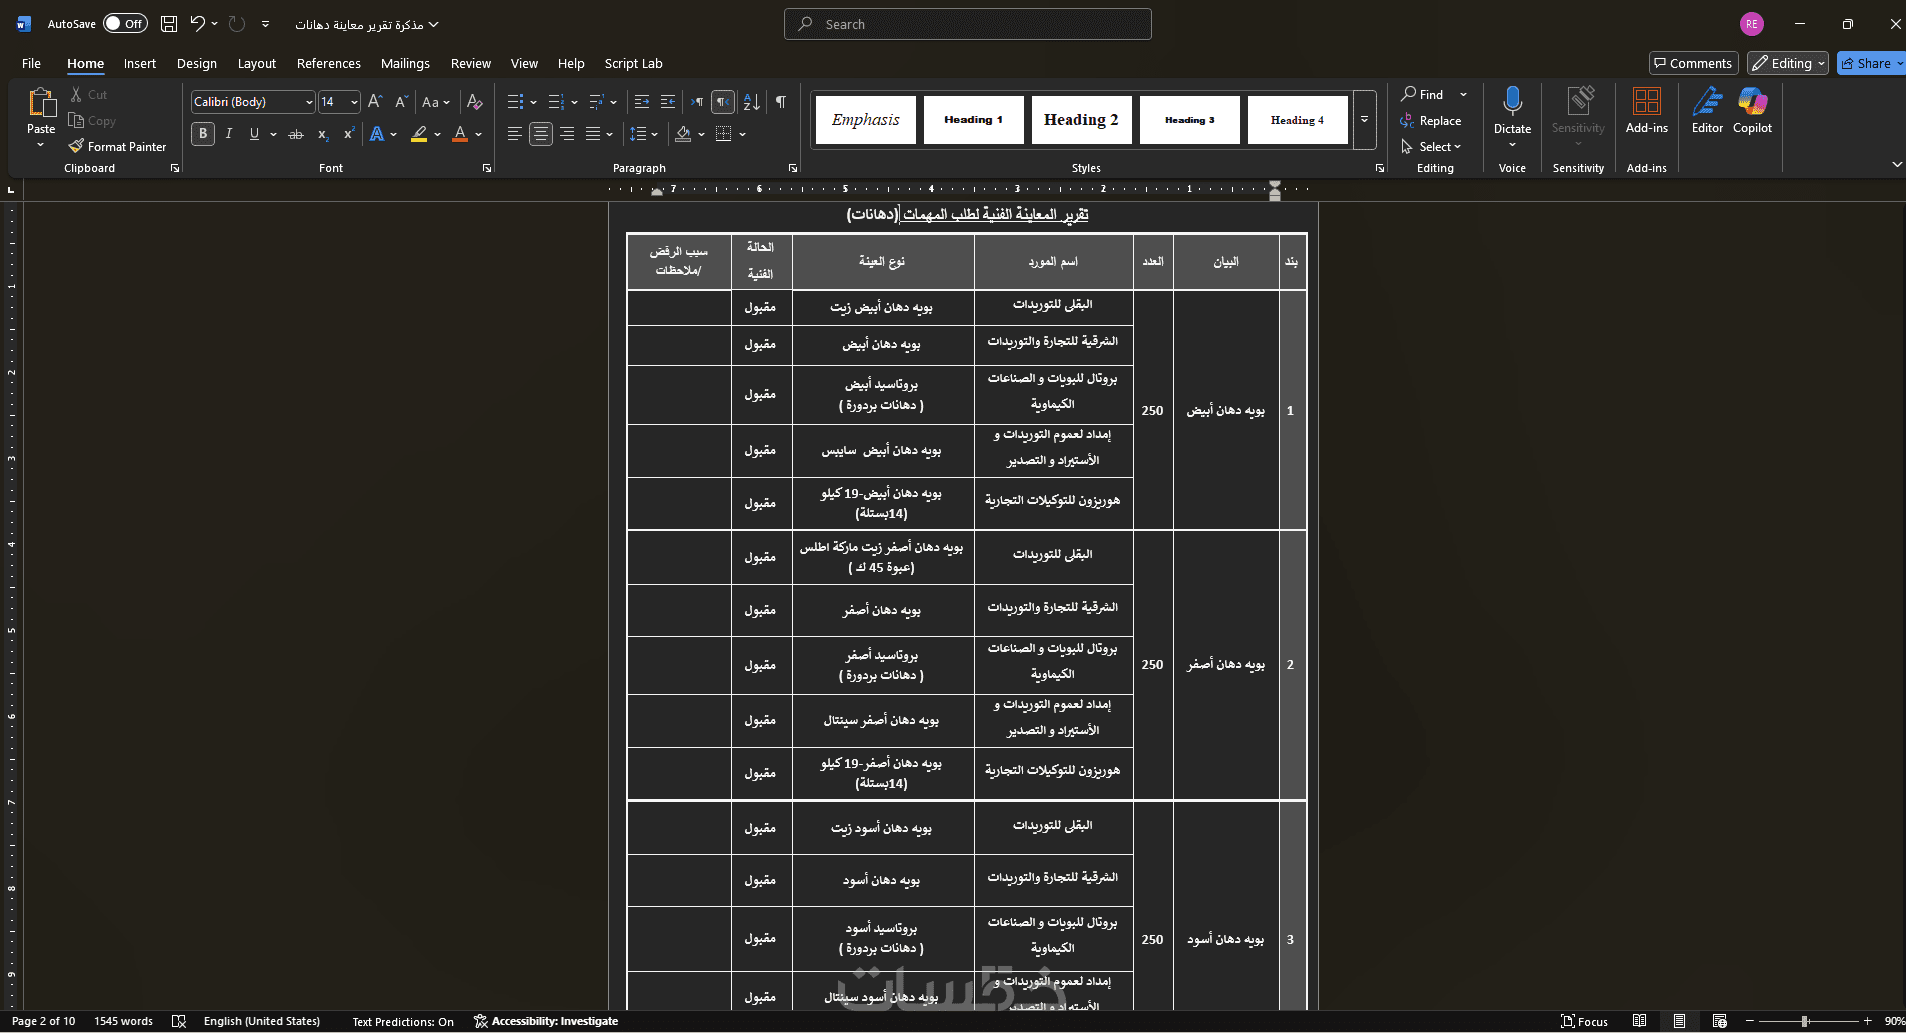The width and height of the screenshot is (1906, 1033).
Task: Open the Review tab
Action: [x=471, y=63]
